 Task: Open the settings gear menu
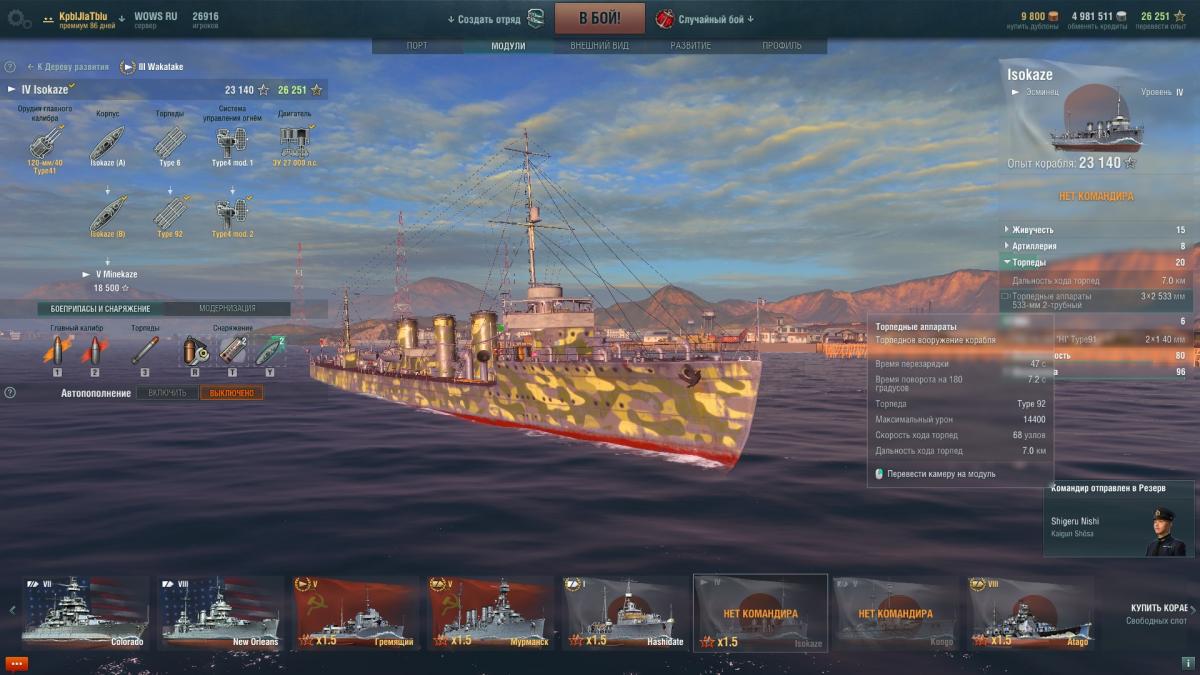(x=18, y=18)
